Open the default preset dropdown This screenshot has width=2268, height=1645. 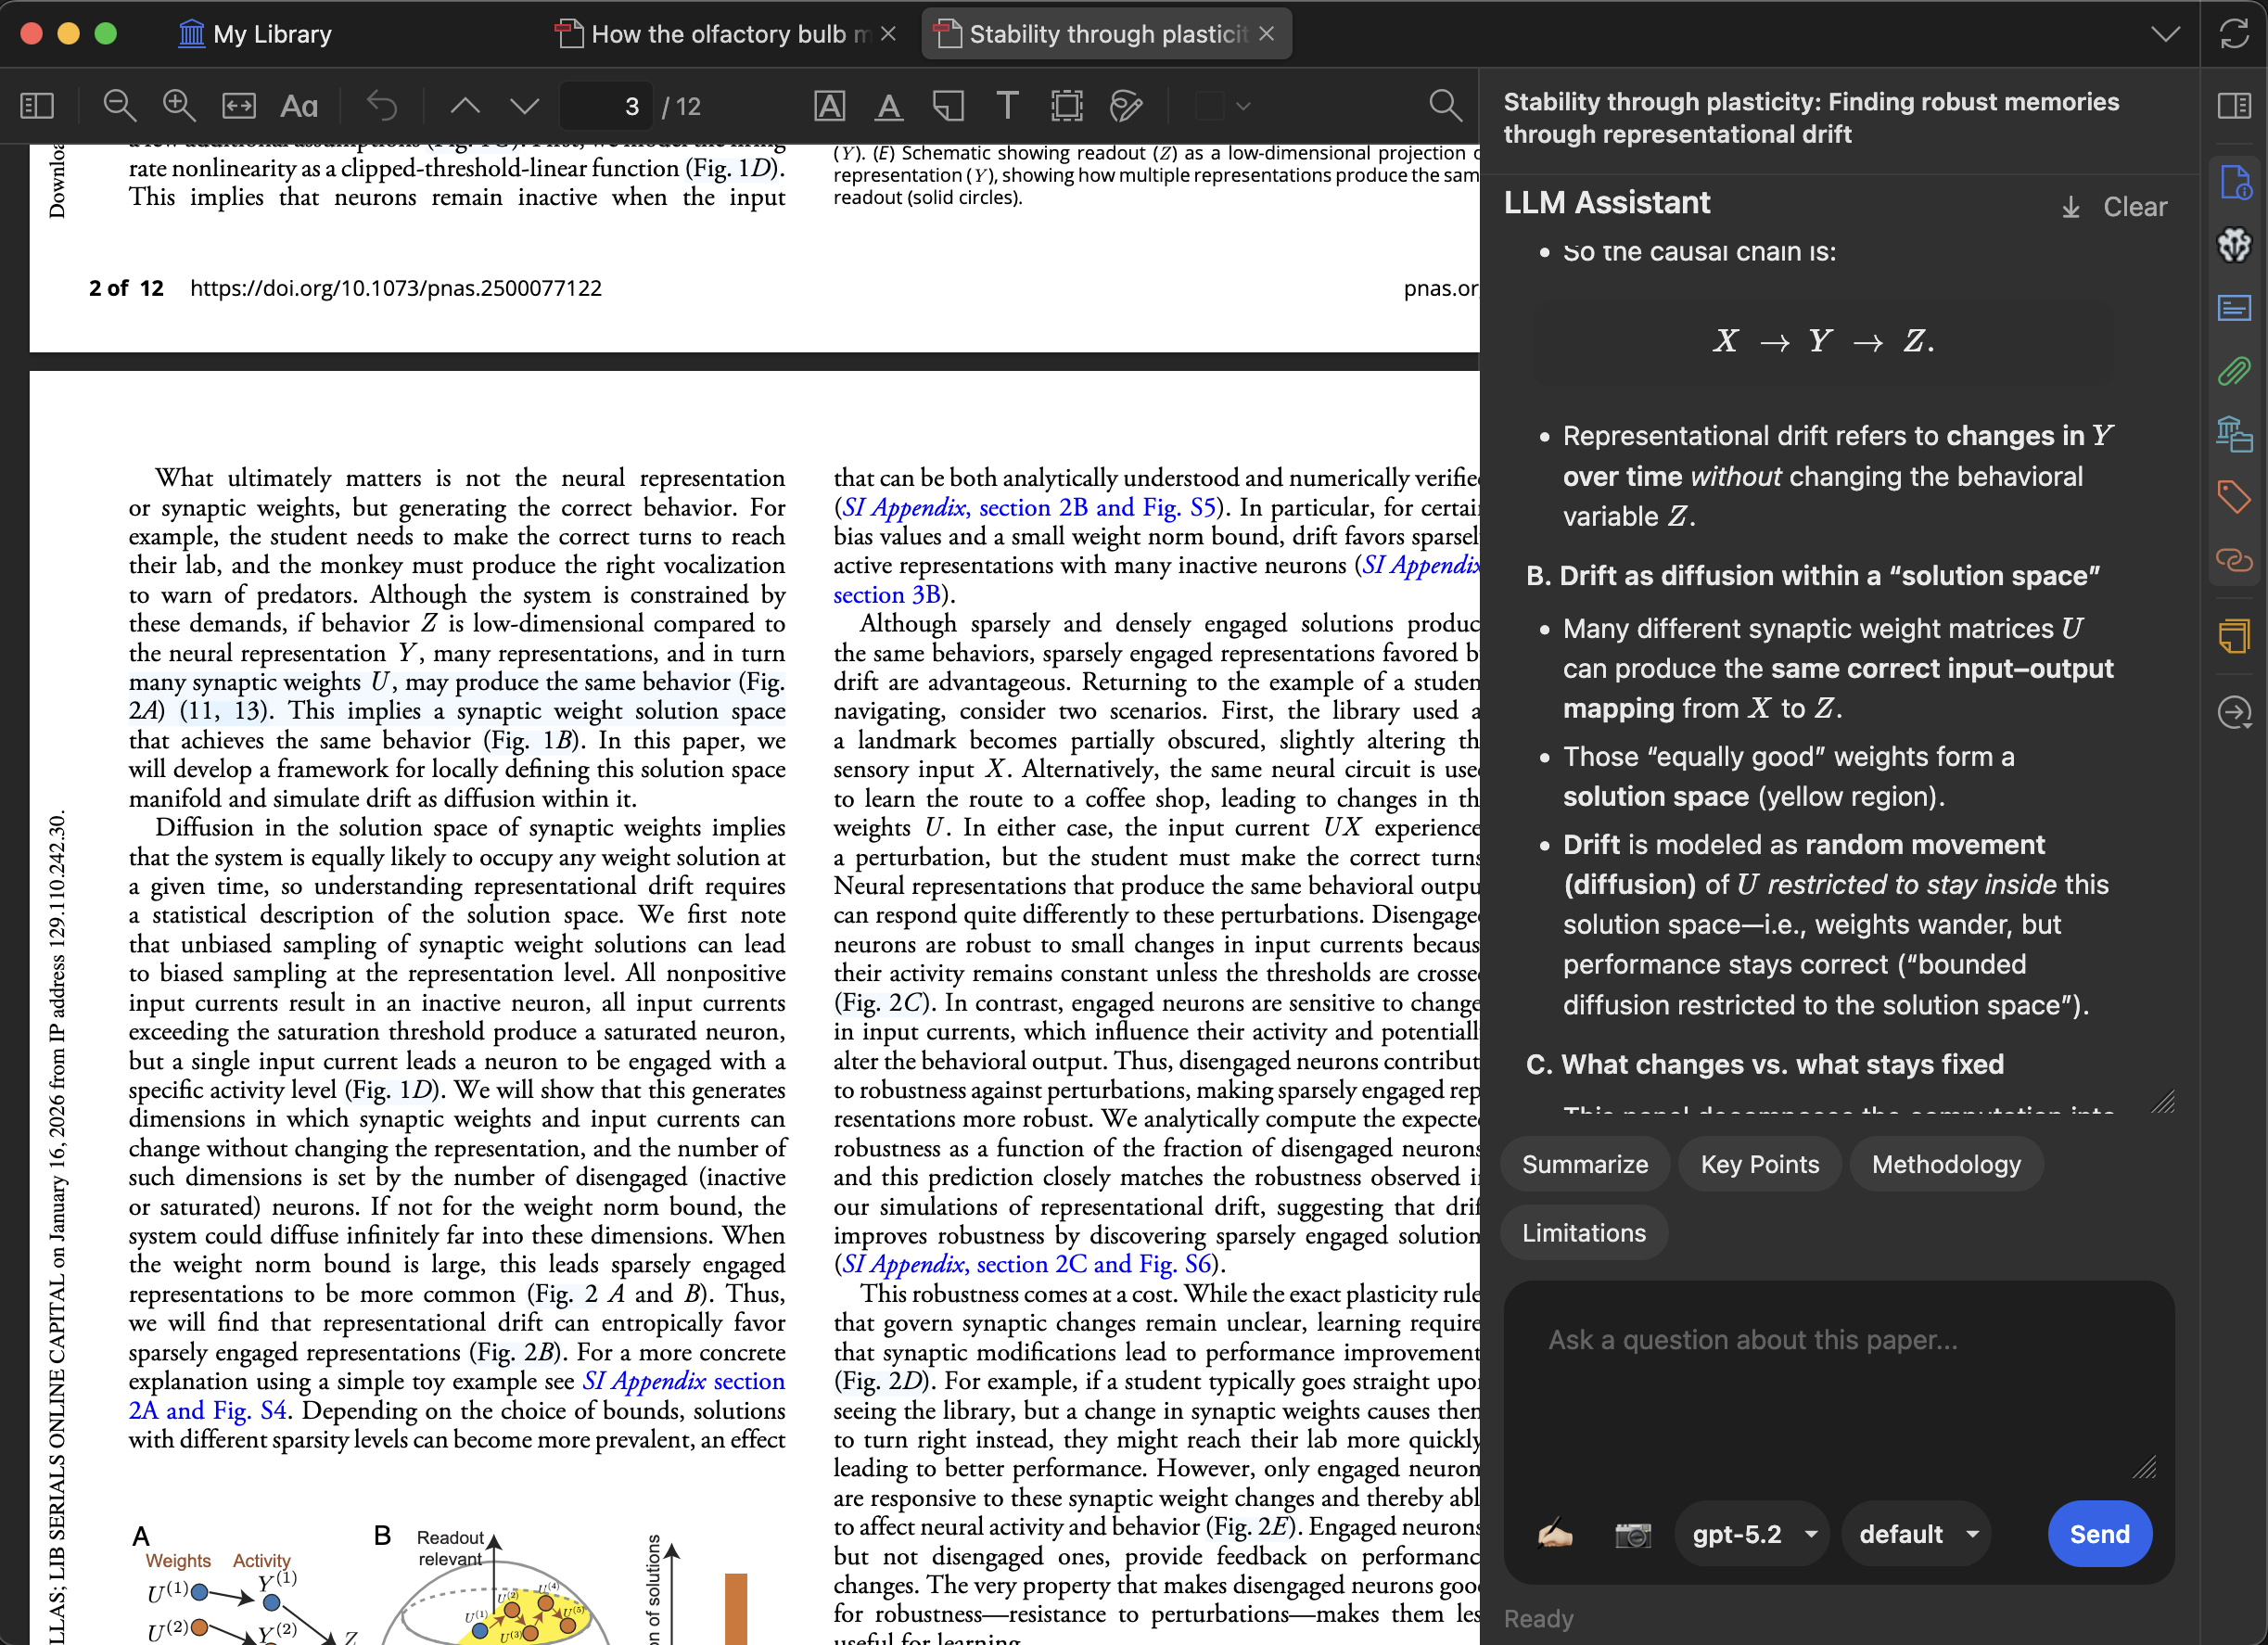(1917, 1534)
